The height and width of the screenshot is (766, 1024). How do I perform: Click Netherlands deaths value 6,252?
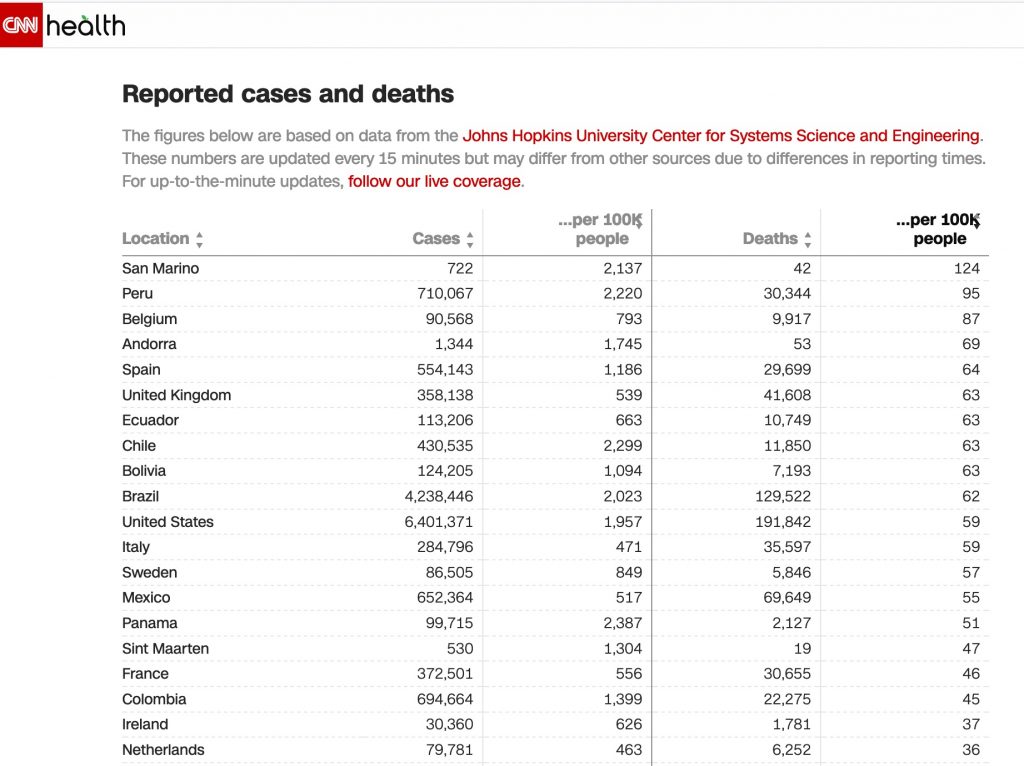(792, 750)
